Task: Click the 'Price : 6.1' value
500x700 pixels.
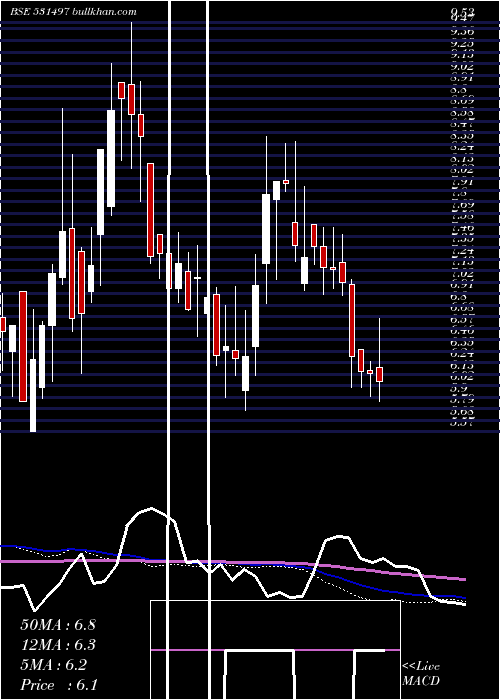Action: pos(59,685)
